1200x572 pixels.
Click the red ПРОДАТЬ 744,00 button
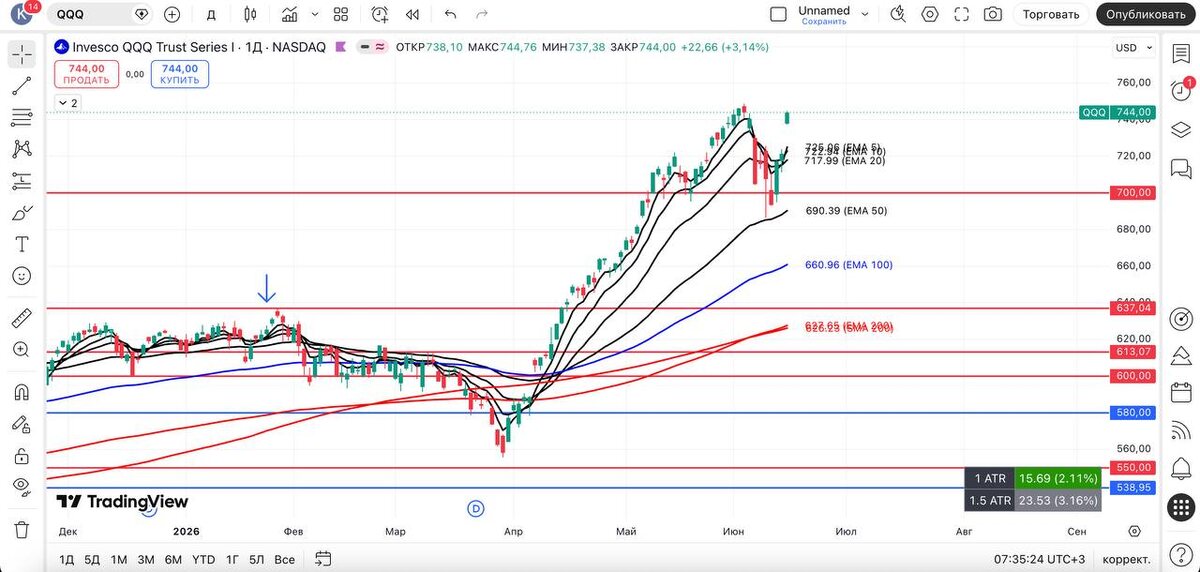point(86,74)
